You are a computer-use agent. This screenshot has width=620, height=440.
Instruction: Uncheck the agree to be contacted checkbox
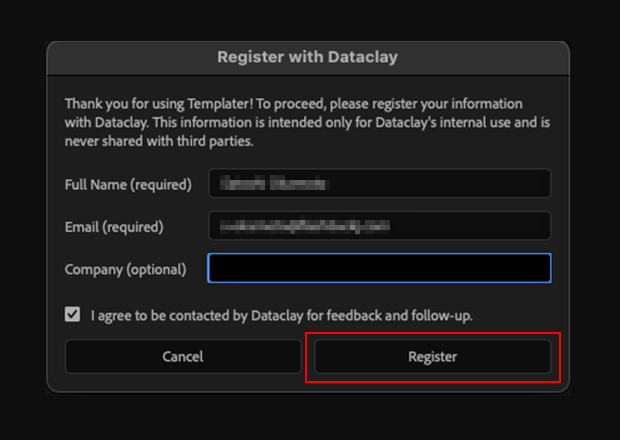[x=73, y=314]
